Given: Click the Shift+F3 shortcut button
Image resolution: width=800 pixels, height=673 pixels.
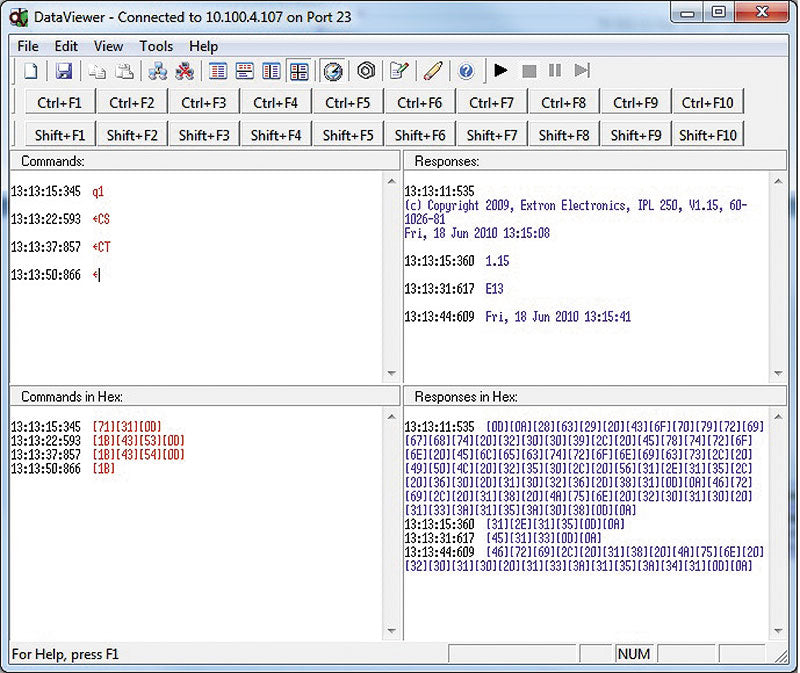Looking at the screenshot, I should (204, 135).
